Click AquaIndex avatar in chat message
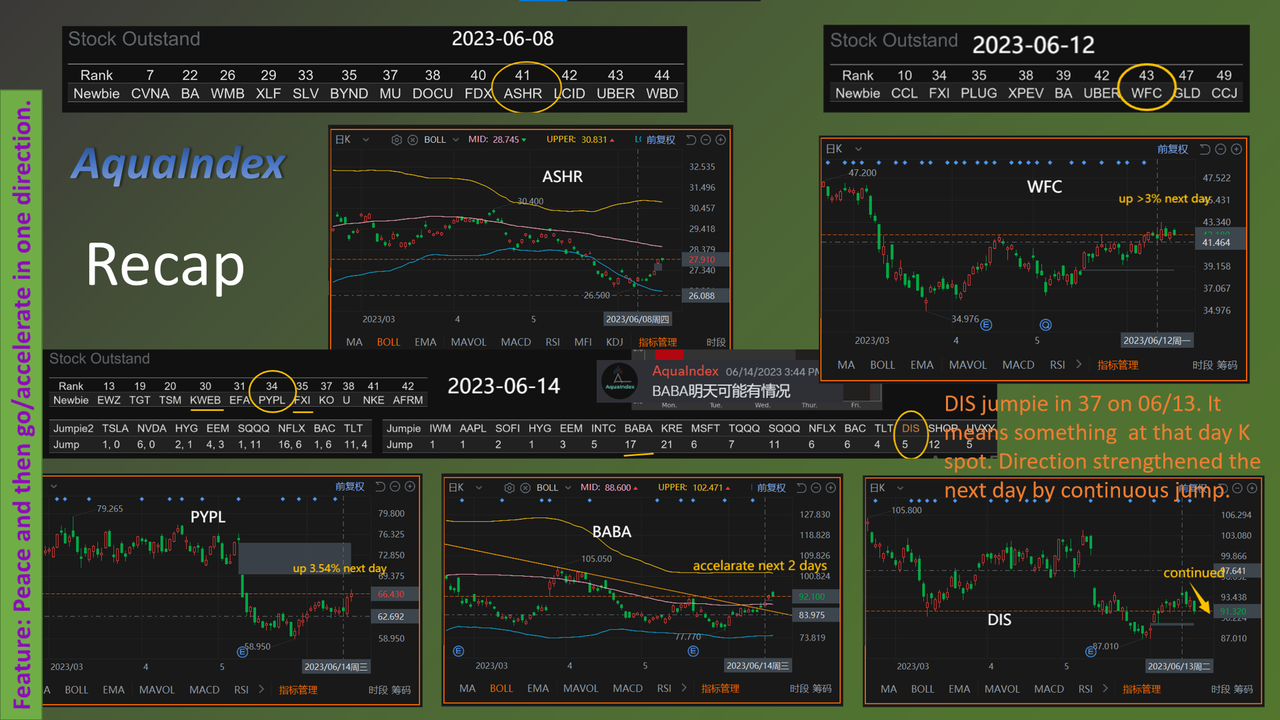 [x=621, y=380]
